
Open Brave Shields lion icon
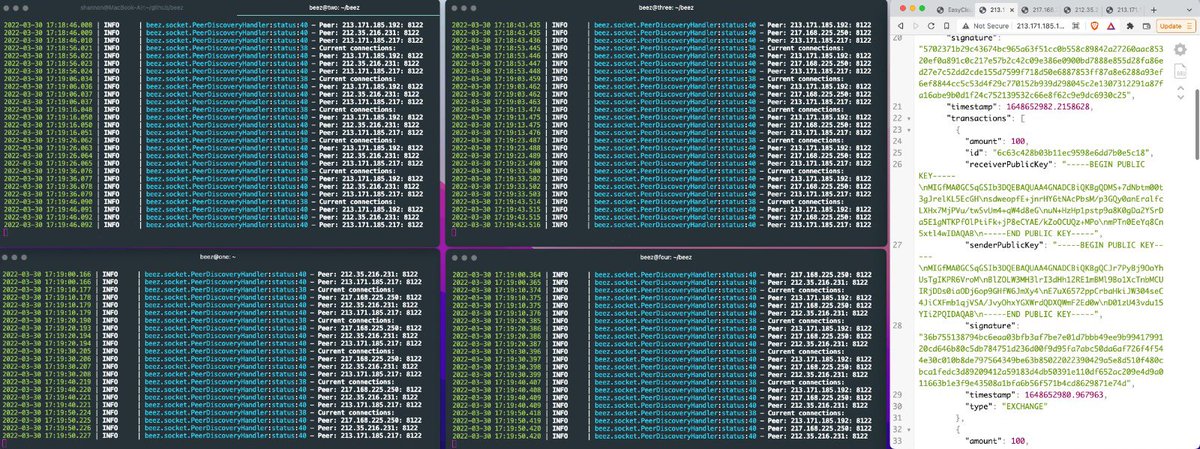(x=1095, y=26)
